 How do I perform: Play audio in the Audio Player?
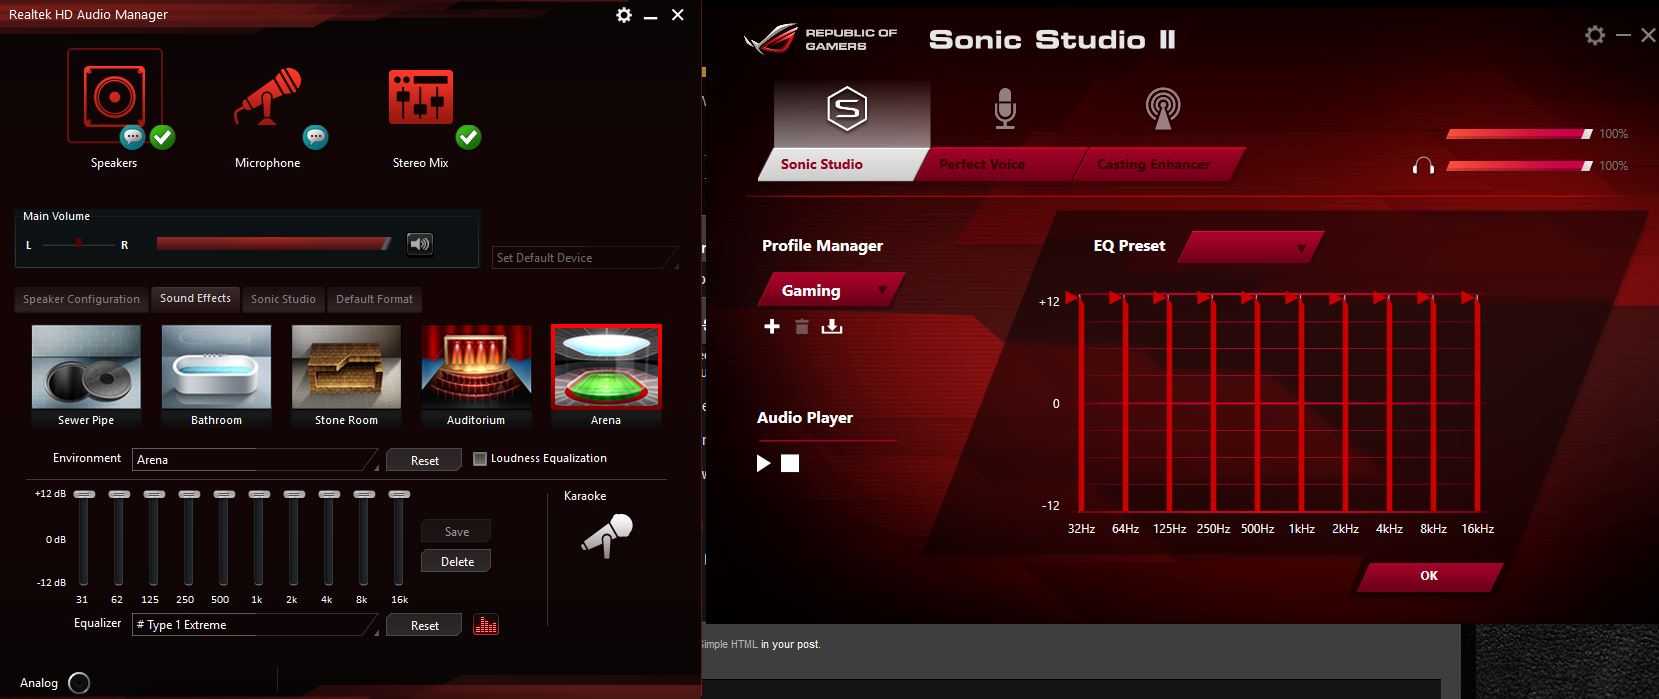click(764, 463)
